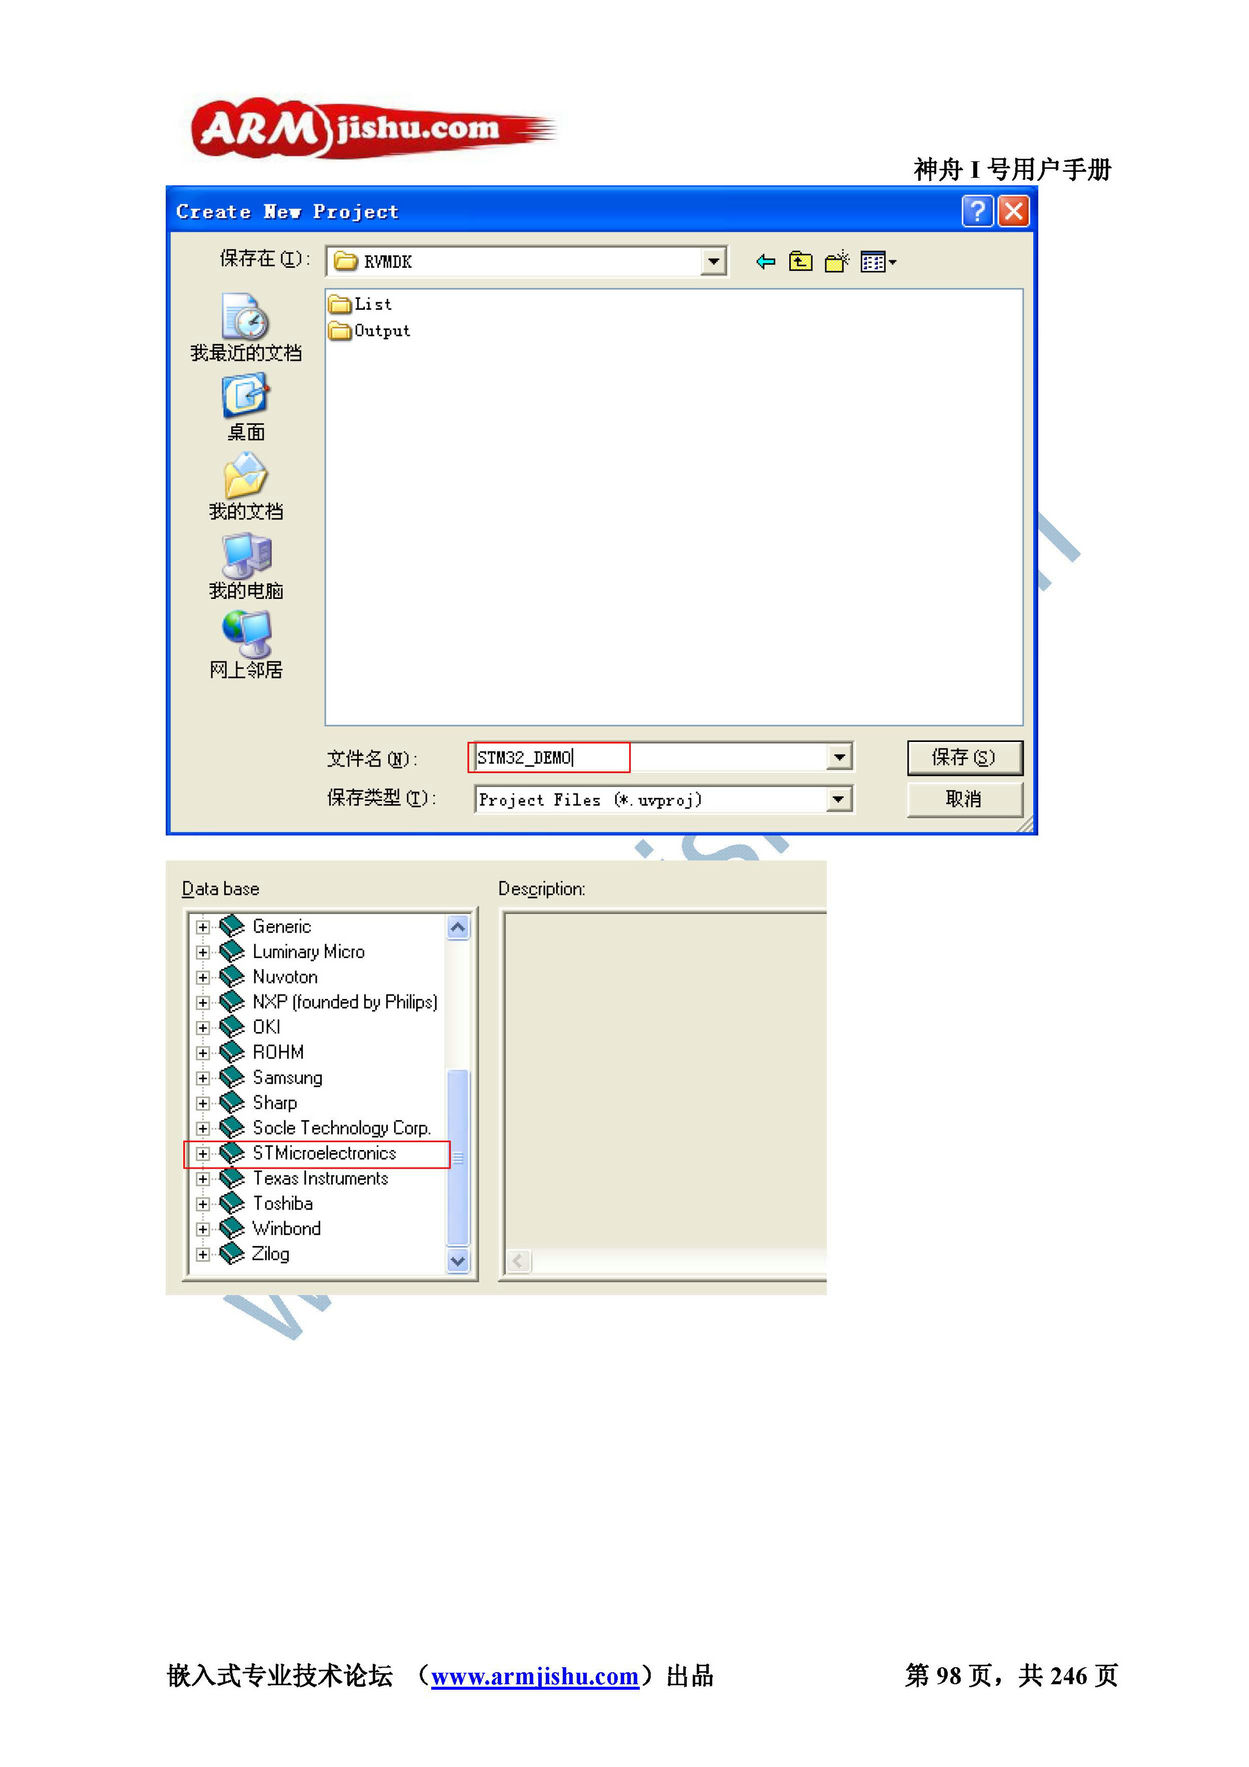
Task: Select STMicroelectronics in the database tree
Action: (324, 1153)
